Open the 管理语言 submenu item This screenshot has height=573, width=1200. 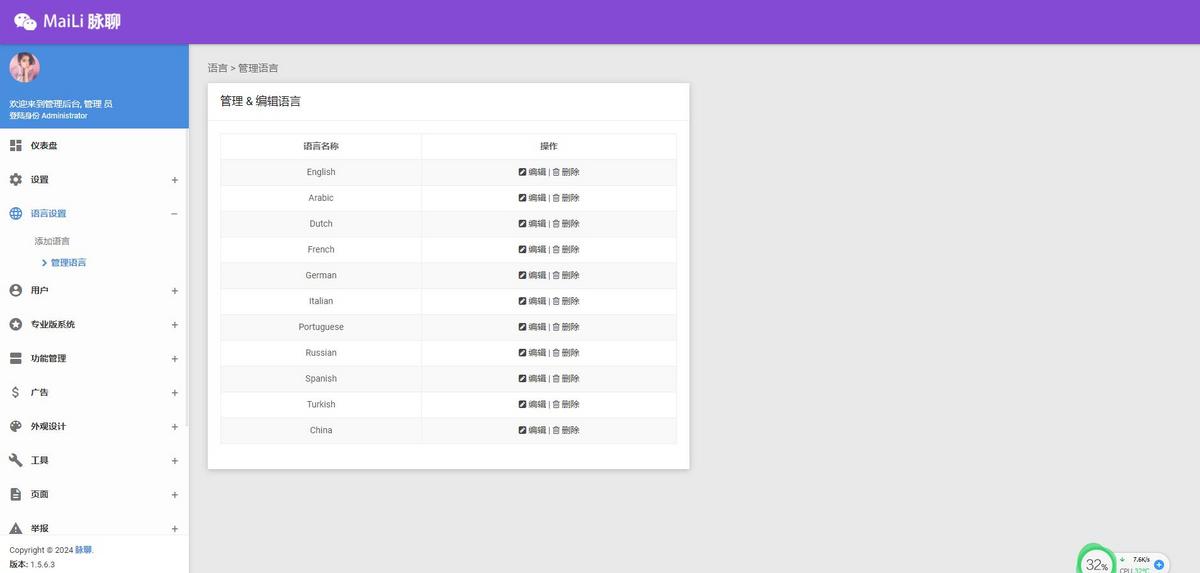[x=68, y=262]
